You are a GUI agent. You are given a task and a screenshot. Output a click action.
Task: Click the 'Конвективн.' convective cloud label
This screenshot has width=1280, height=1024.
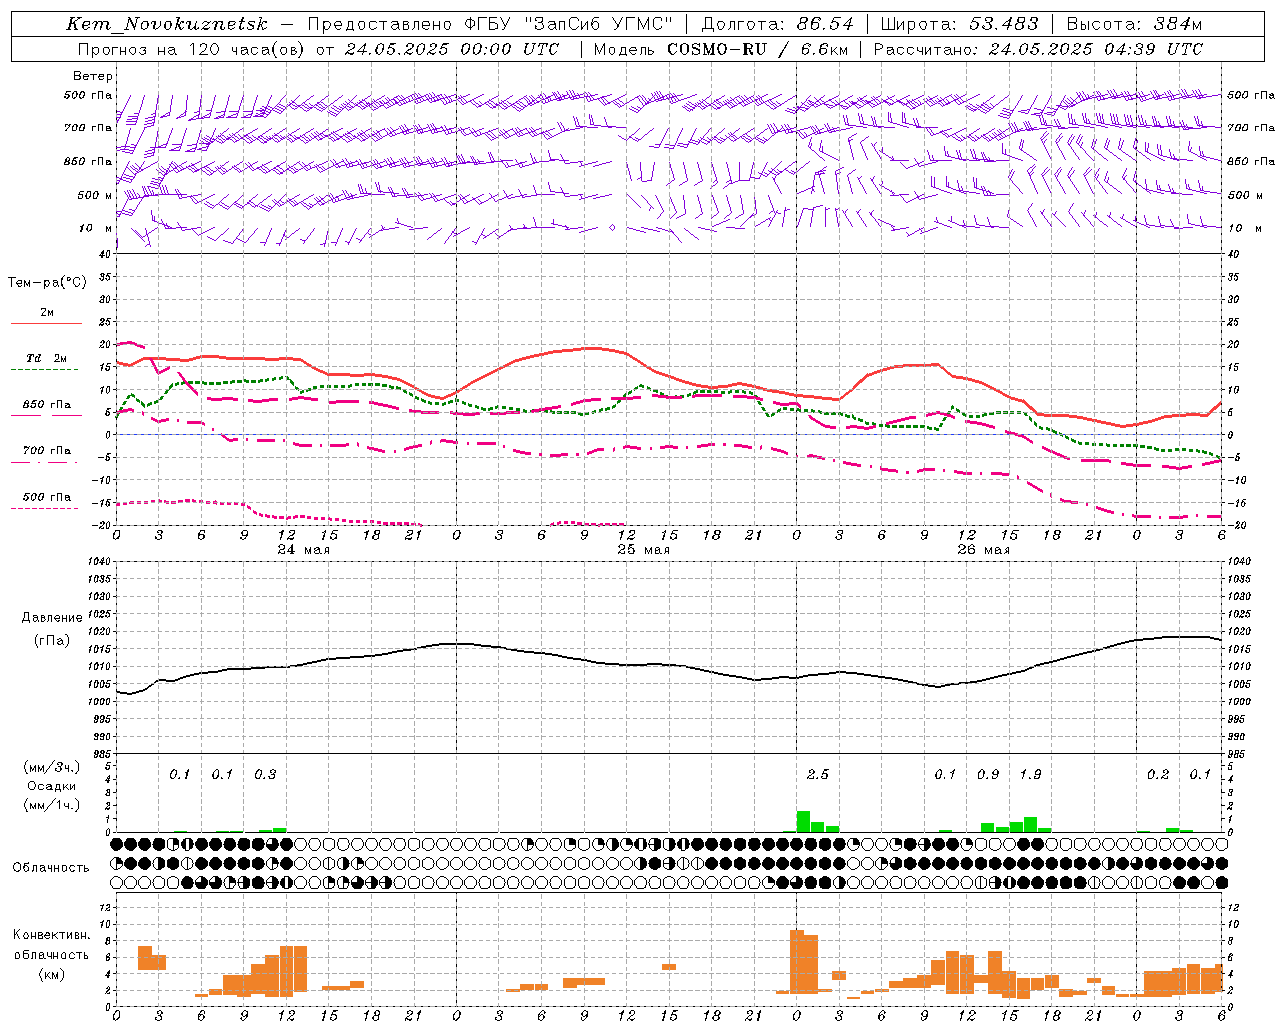pos(52,935)
